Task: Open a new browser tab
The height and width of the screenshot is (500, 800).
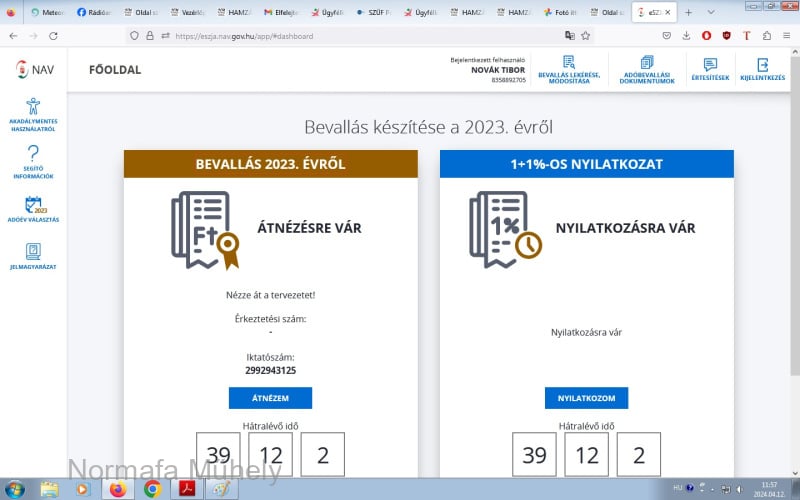Action: pos(688,12)
